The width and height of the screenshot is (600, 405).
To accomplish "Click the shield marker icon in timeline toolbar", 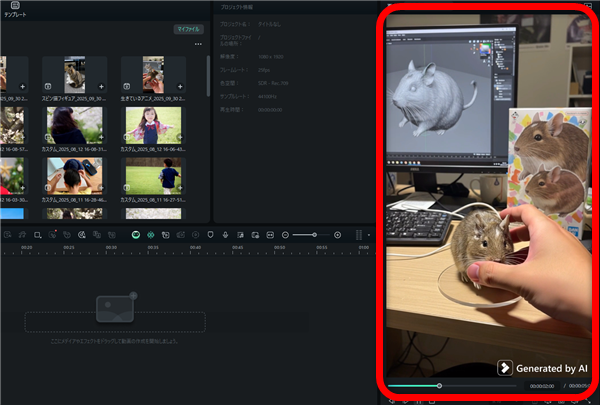I will tap(211, 234).
